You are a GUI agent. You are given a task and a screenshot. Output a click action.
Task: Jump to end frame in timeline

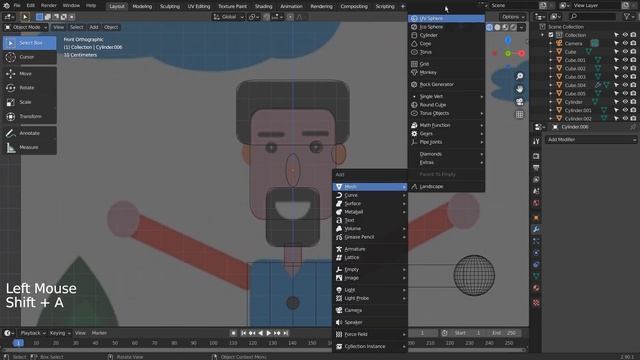pos(286,333)
